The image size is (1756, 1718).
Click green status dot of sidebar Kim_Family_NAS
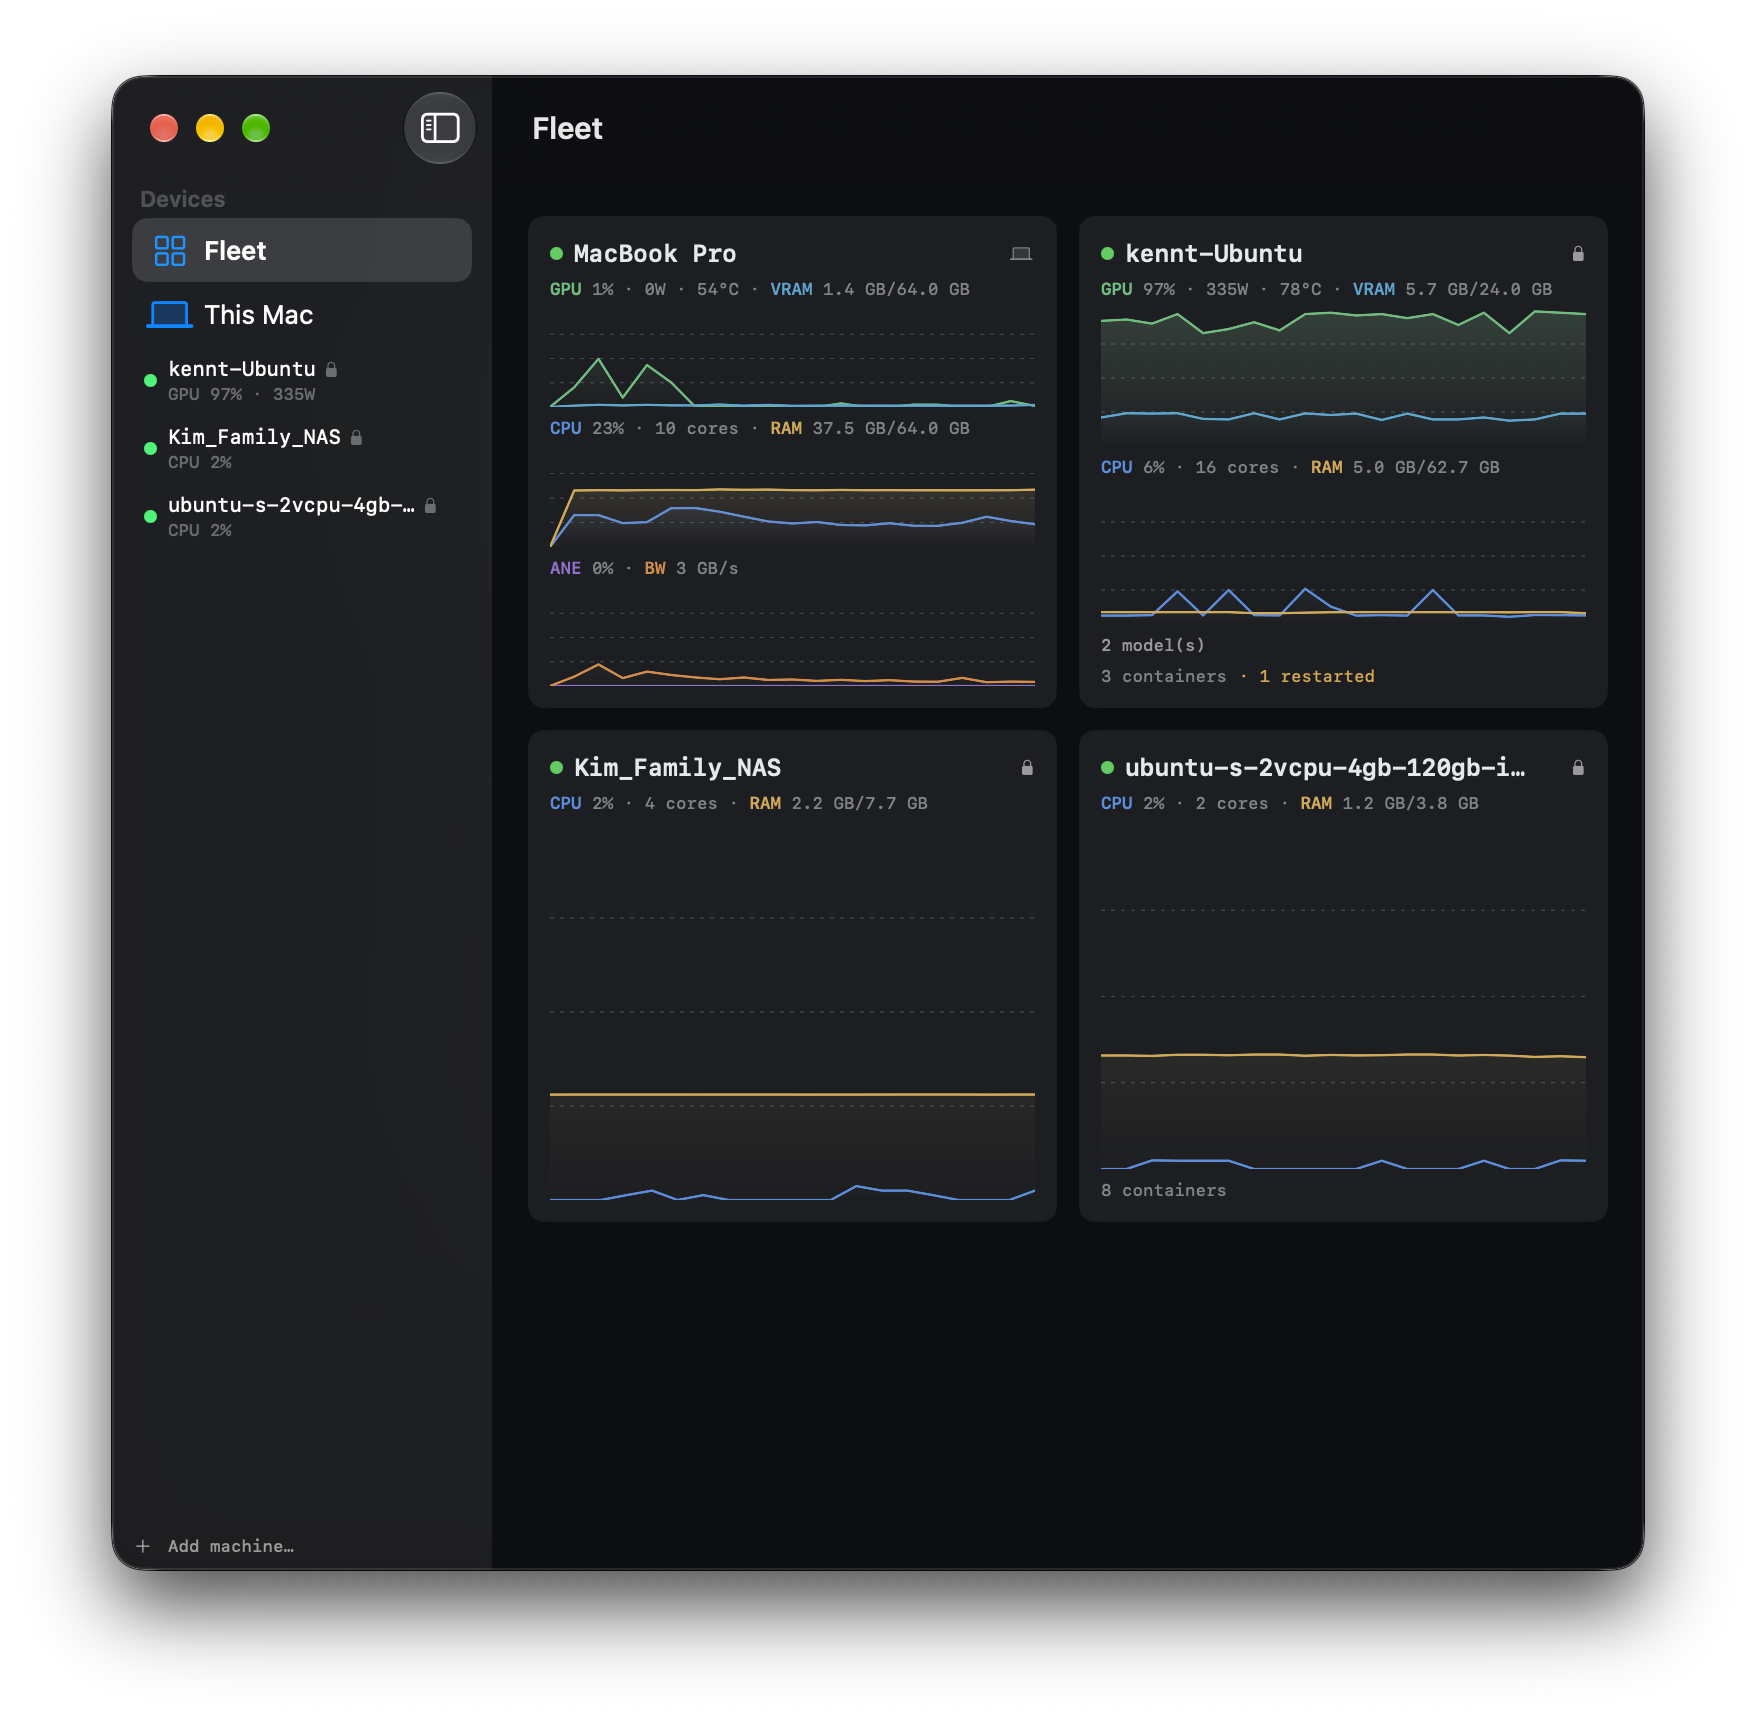click(x=150, y=448)
